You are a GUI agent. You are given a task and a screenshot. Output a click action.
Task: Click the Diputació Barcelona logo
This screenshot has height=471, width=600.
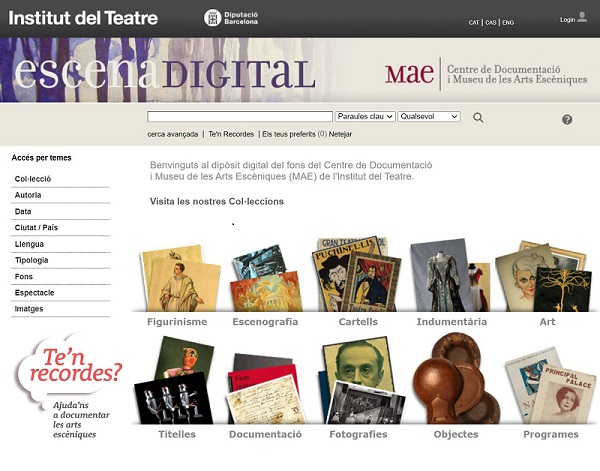point(231,18)
